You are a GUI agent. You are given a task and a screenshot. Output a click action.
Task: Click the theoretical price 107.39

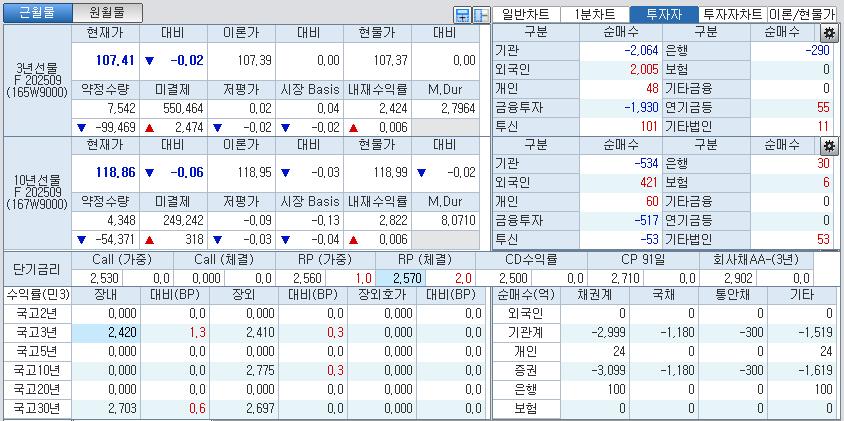[253, 60]
